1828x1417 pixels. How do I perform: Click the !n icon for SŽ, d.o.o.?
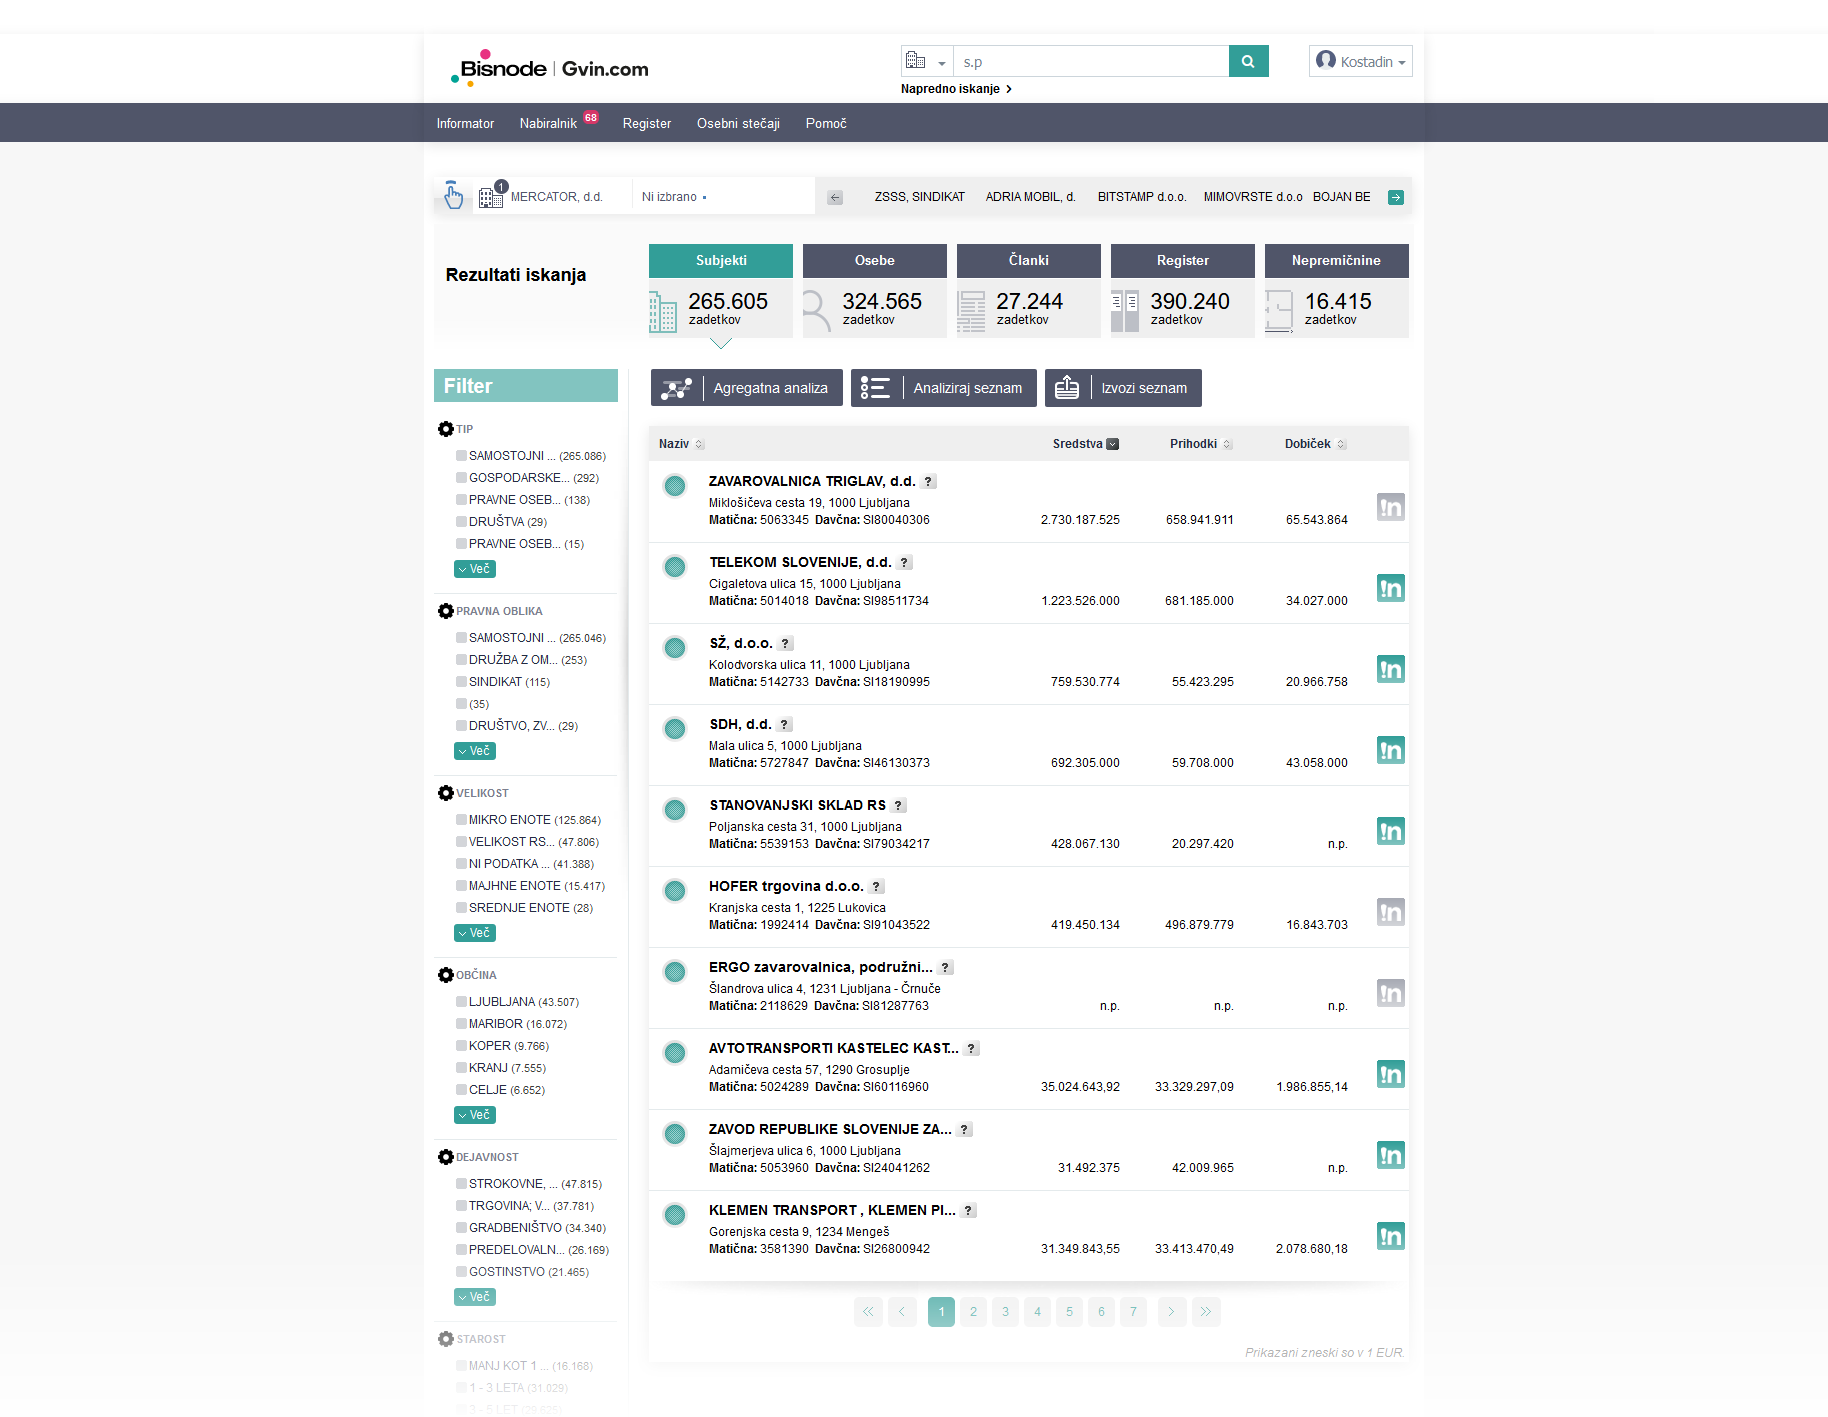point(1391,669)
